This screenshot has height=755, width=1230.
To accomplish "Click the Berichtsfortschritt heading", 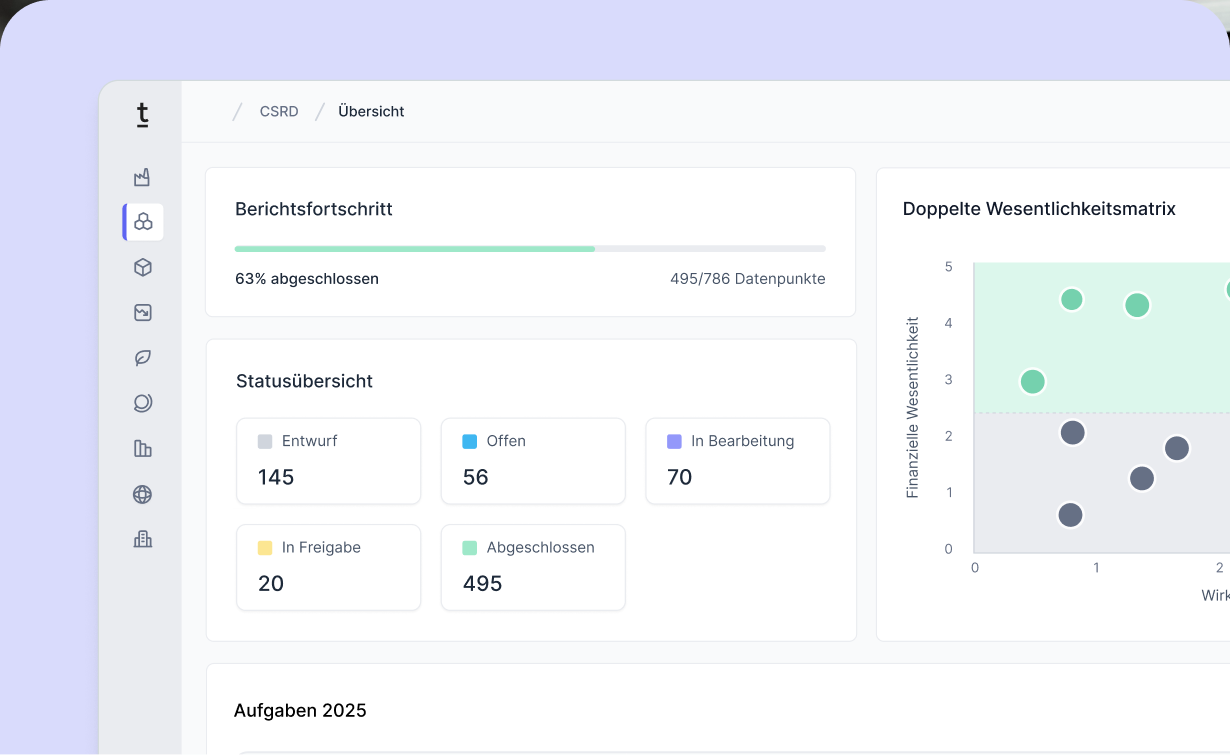I will [314, 209].
